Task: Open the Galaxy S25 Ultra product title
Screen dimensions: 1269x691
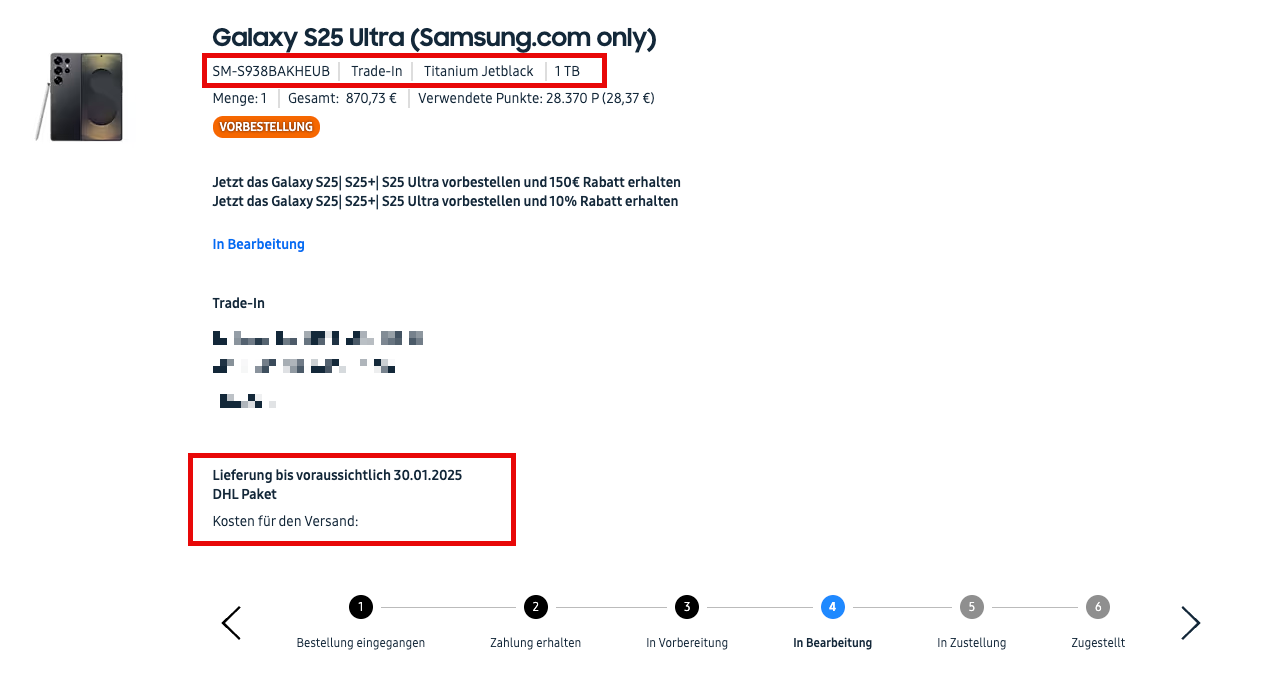Action: pyautogui.click(x=434, y=38)
